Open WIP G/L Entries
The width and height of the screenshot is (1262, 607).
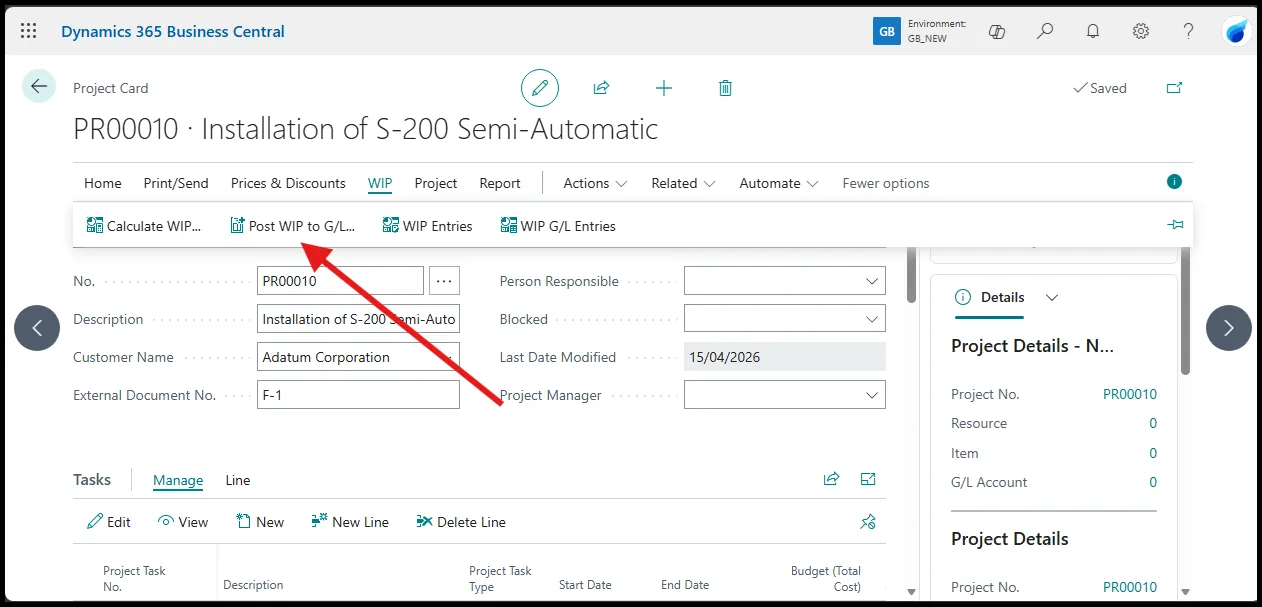(558, 226)
